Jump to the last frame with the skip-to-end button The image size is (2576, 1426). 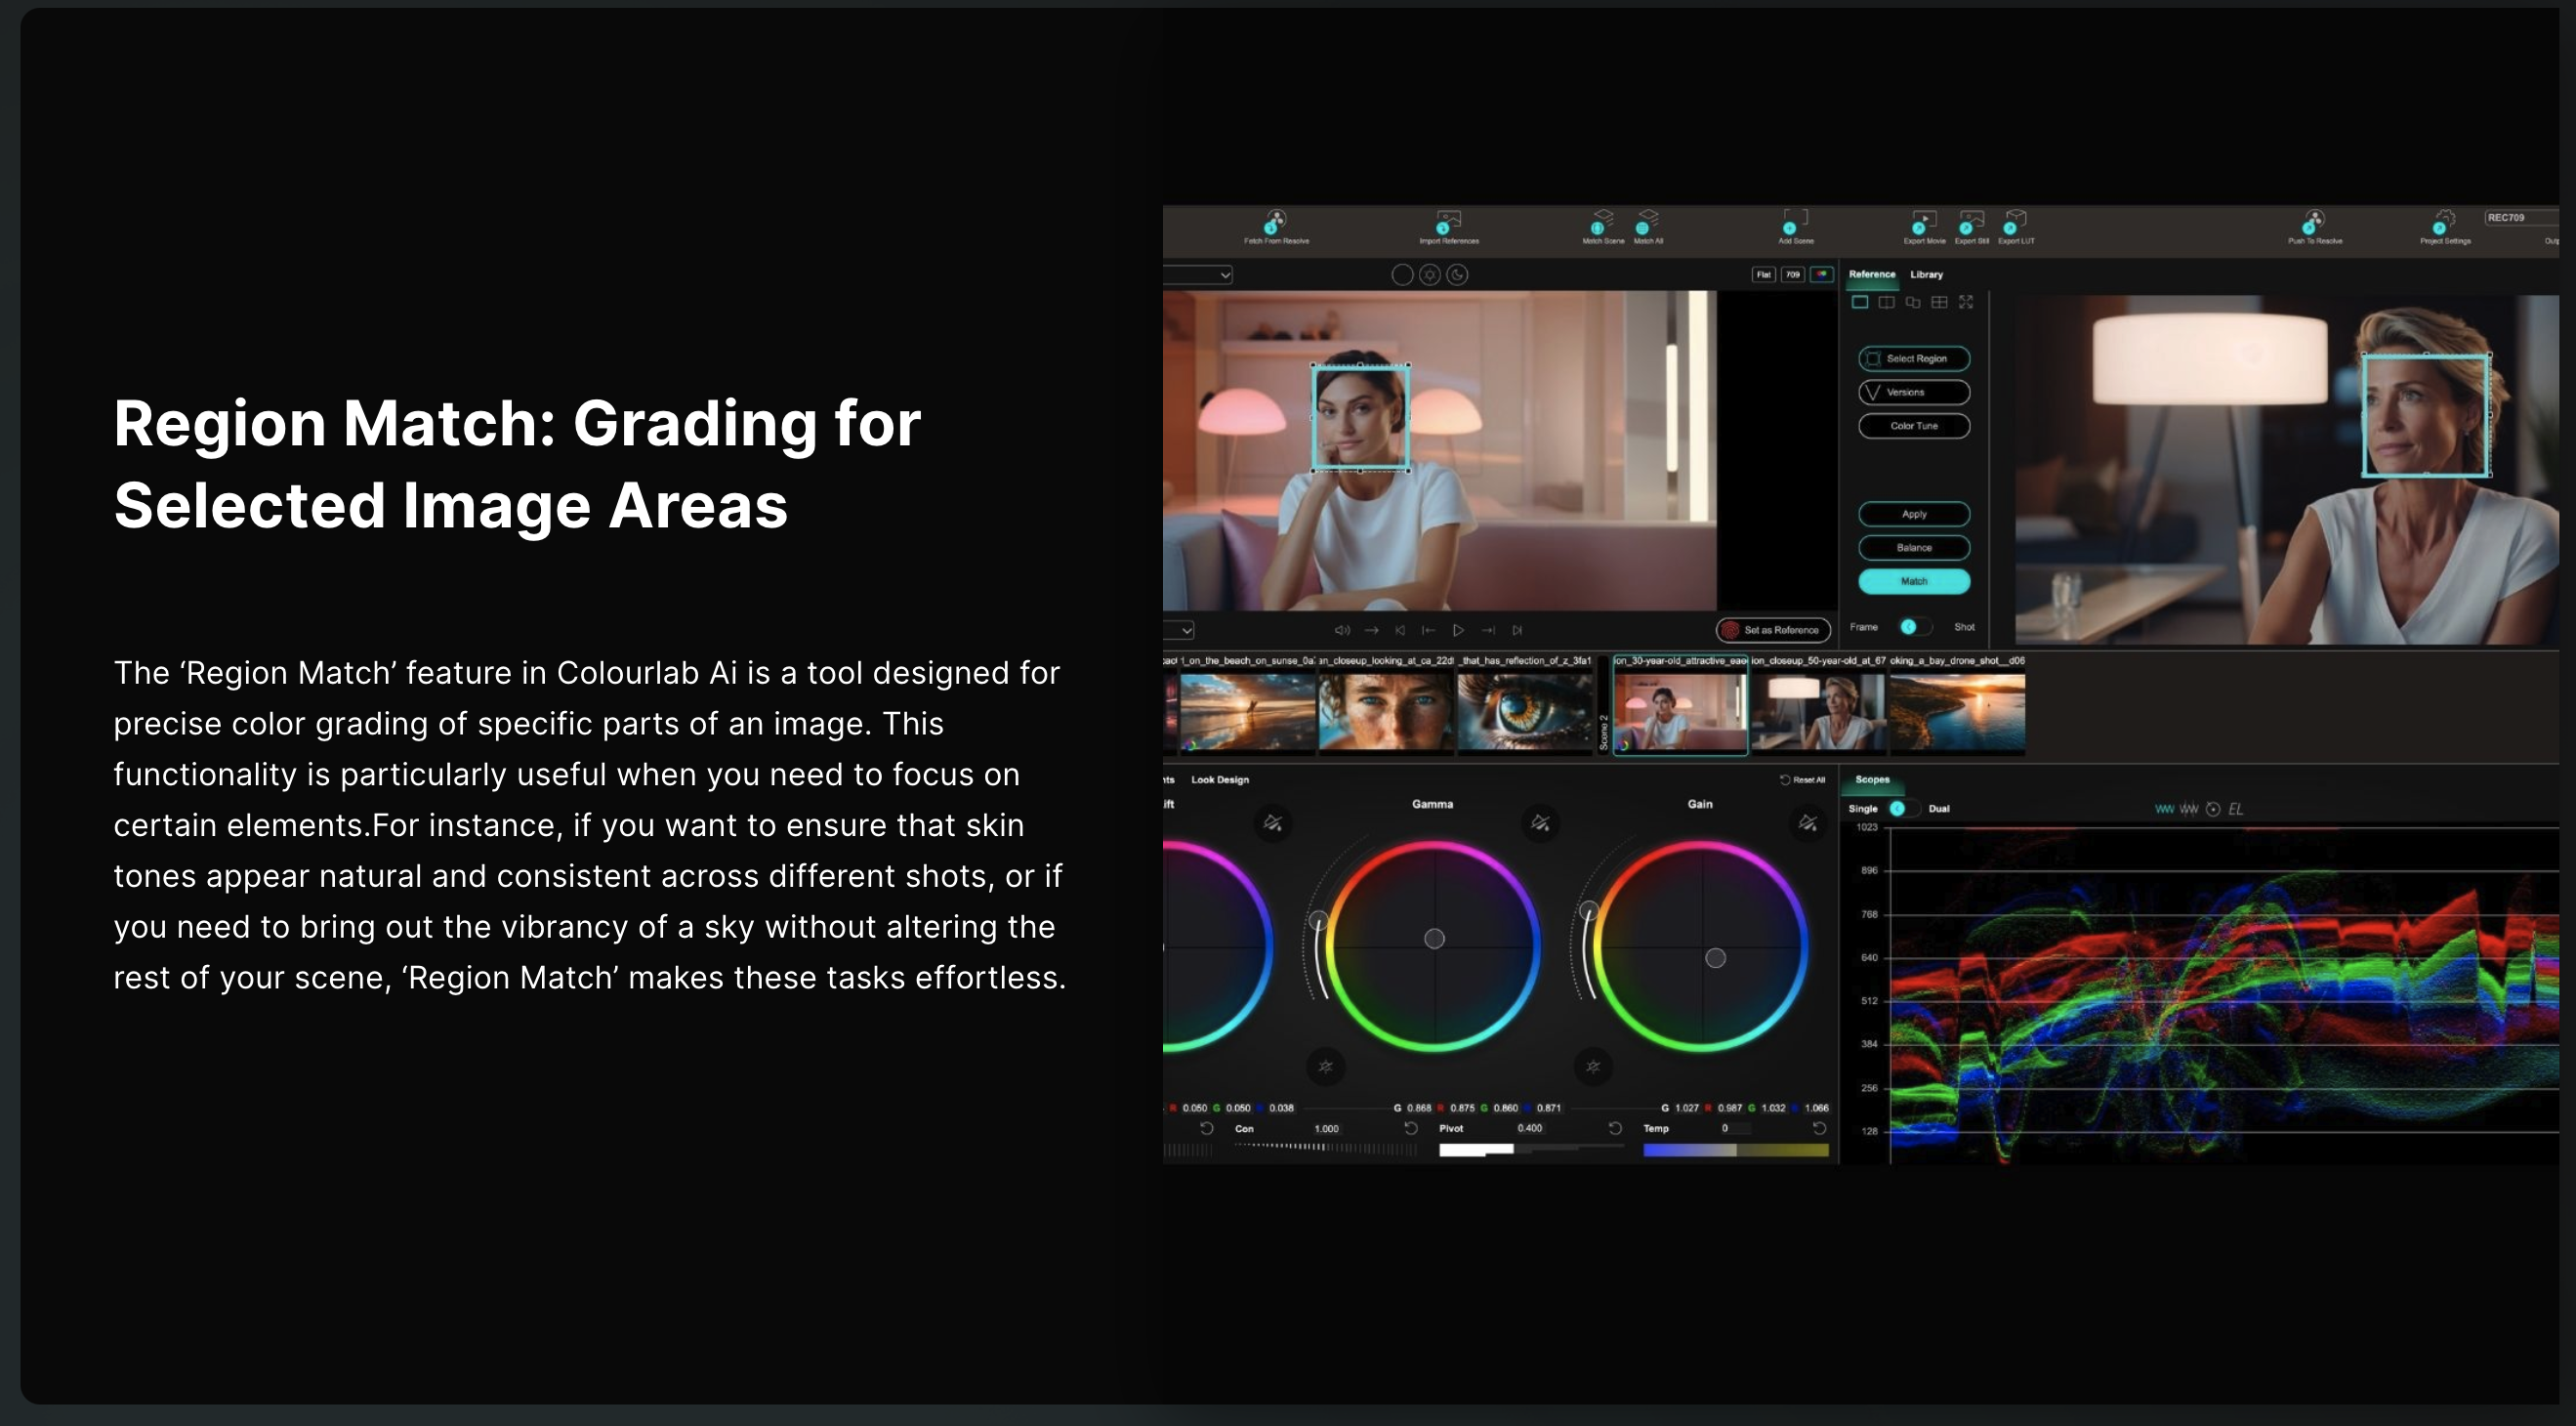click(1517, 630)
